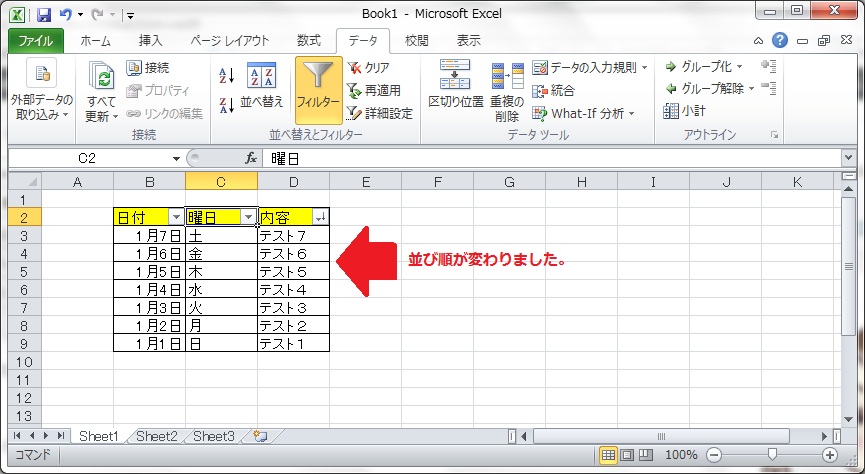Viewport: 865px width, 474px height.
Task: Click the fx insert function button
Action: [x=251, y=159]
